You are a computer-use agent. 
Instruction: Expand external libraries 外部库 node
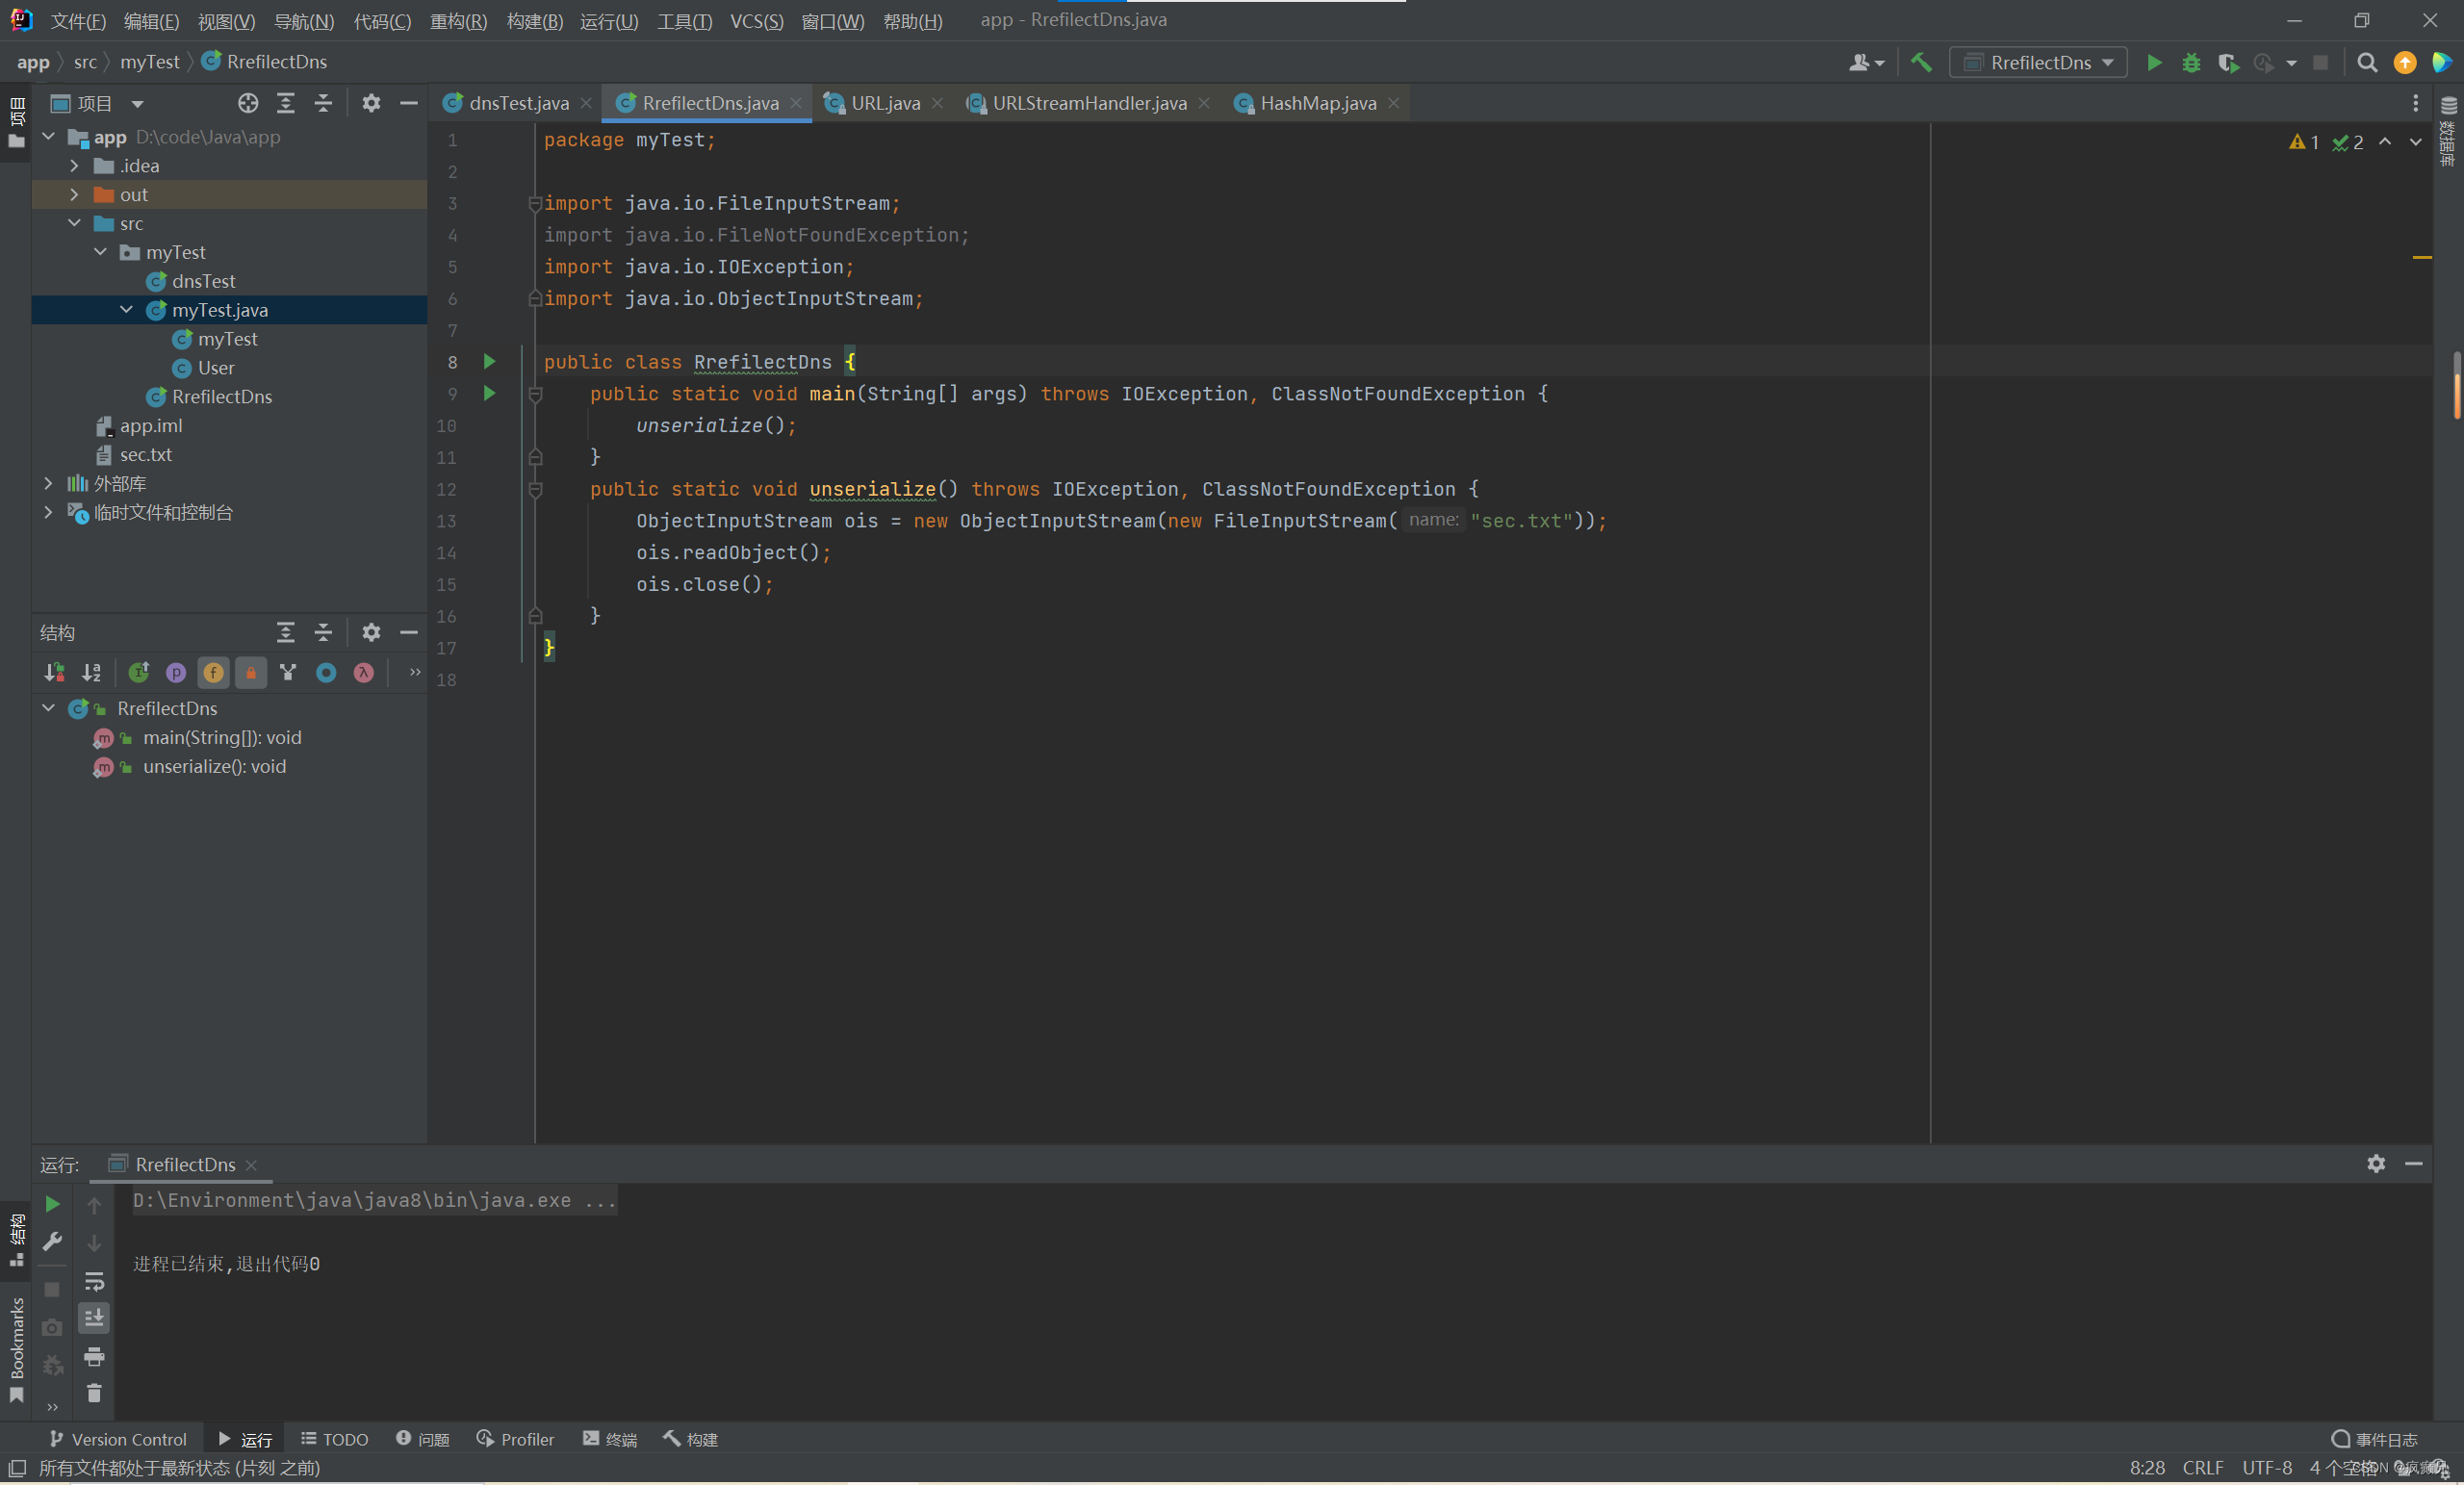coord(48,483)
